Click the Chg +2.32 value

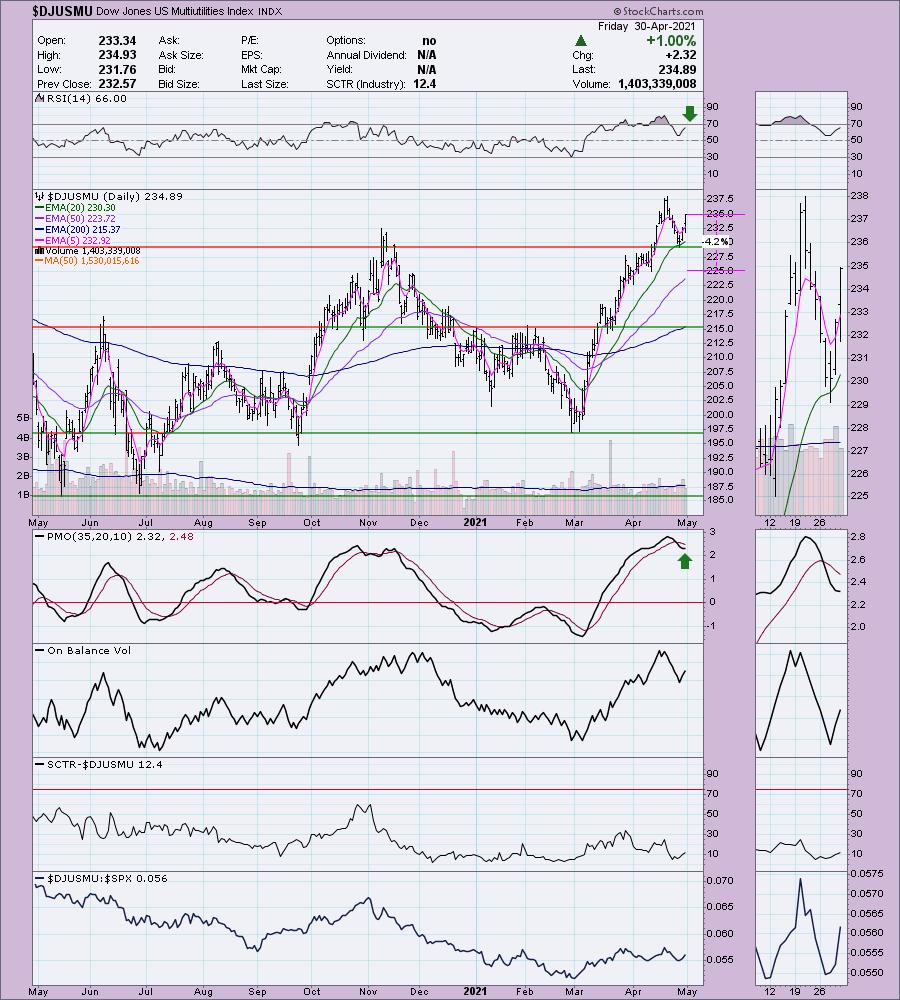coord(681,55)
